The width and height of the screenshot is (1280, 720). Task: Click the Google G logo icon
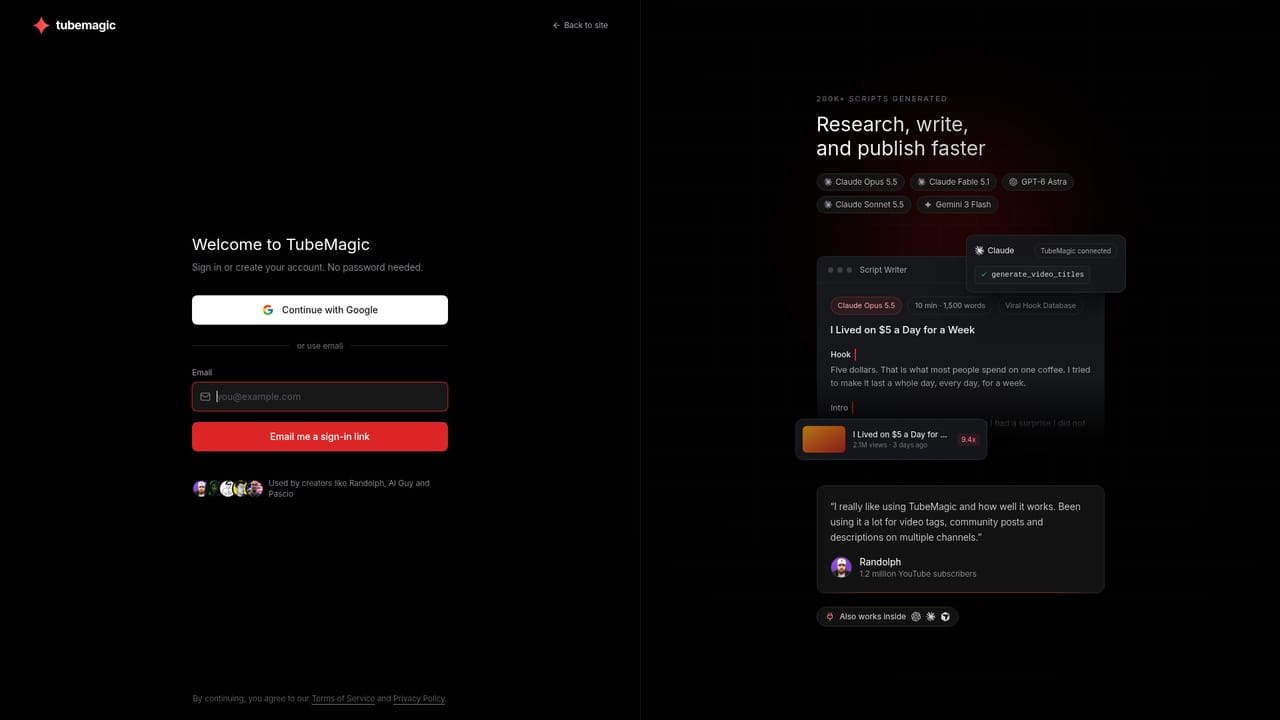pyautogui.click(x=268, y=310)
